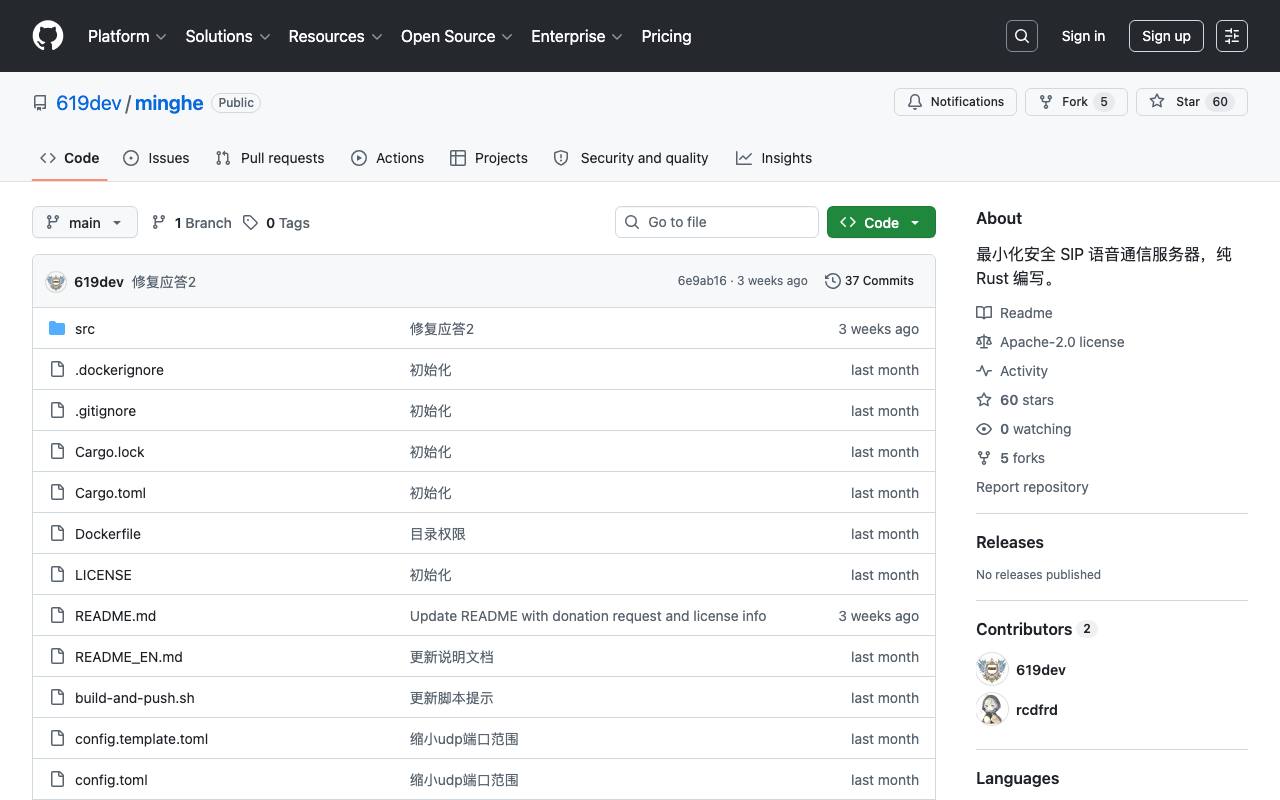Click the file icon beside config.toml

57,780
